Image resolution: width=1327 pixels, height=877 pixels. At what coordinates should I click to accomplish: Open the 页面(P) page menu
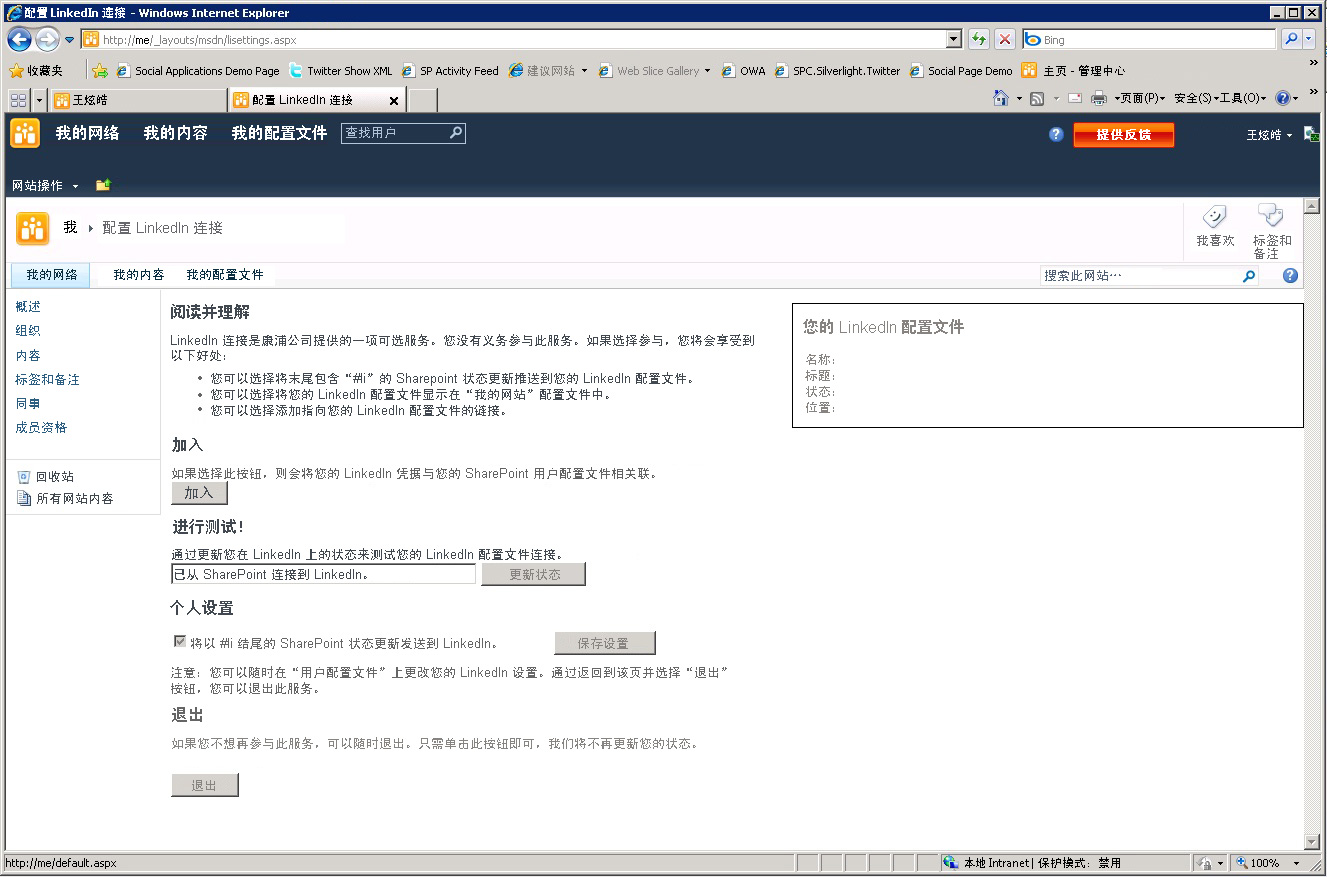(1142, 98)
